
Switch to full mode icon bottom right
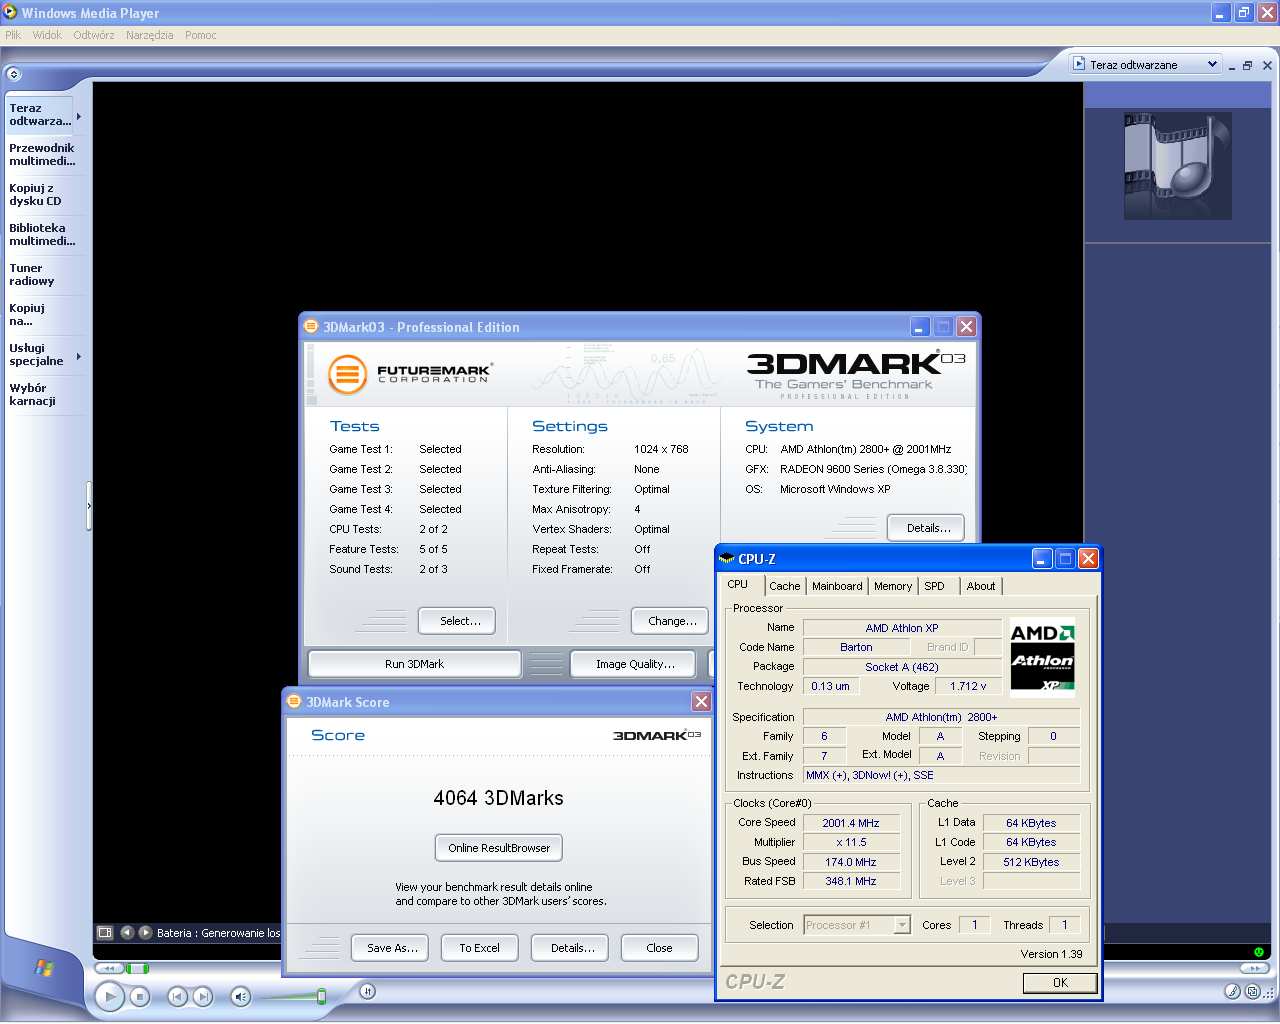[x=1253, y=991]
